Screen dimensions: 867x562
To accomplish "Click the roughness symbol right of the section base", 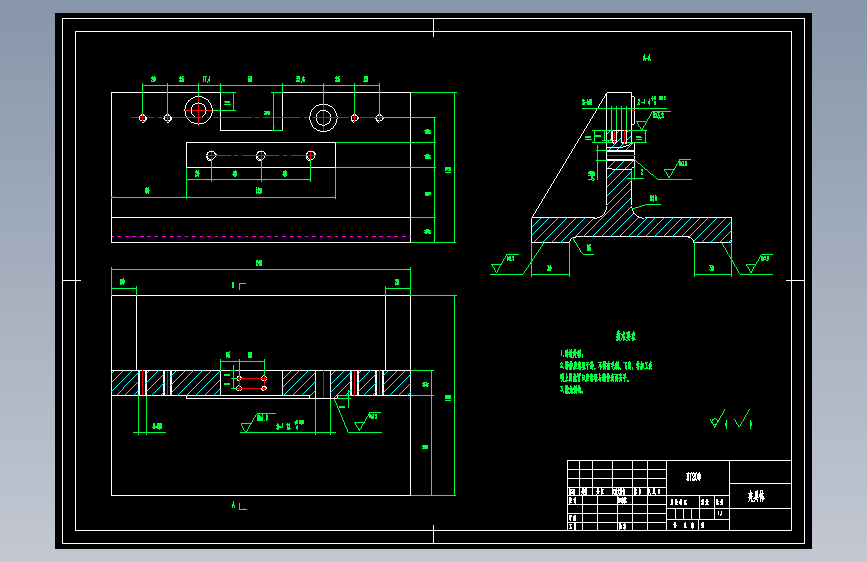I will click(758, 264).
